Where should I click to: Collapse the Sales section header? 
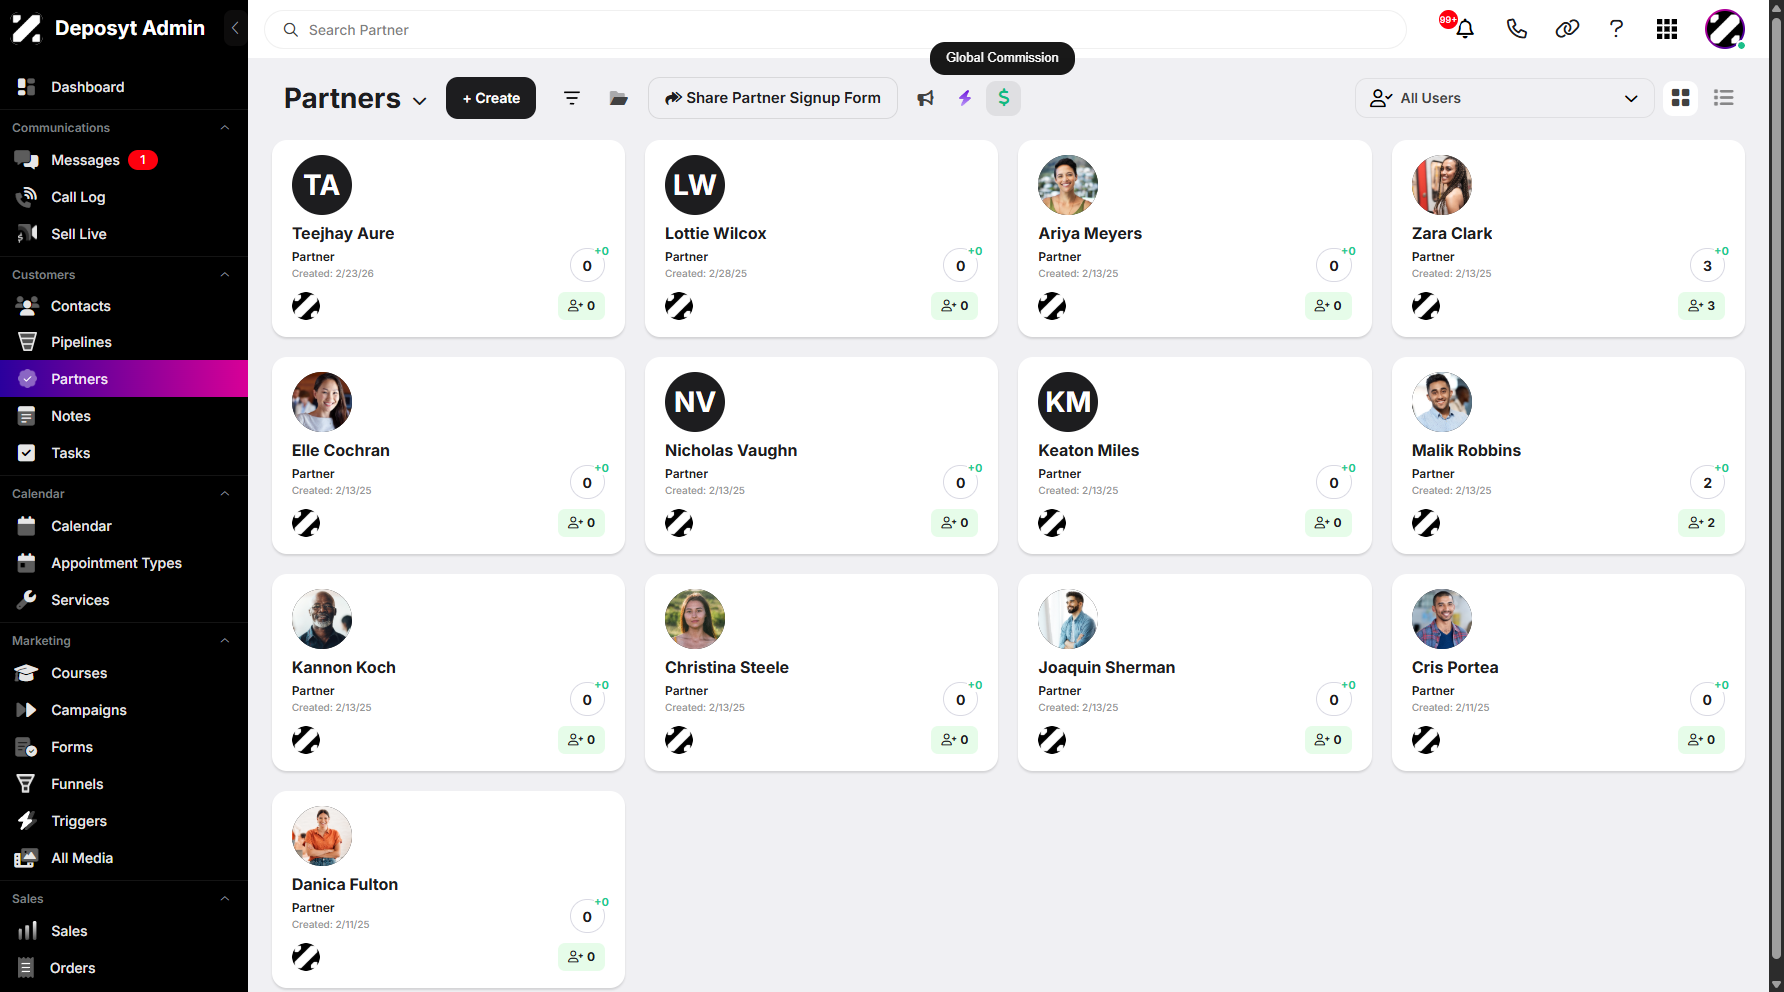pos(225,899)
